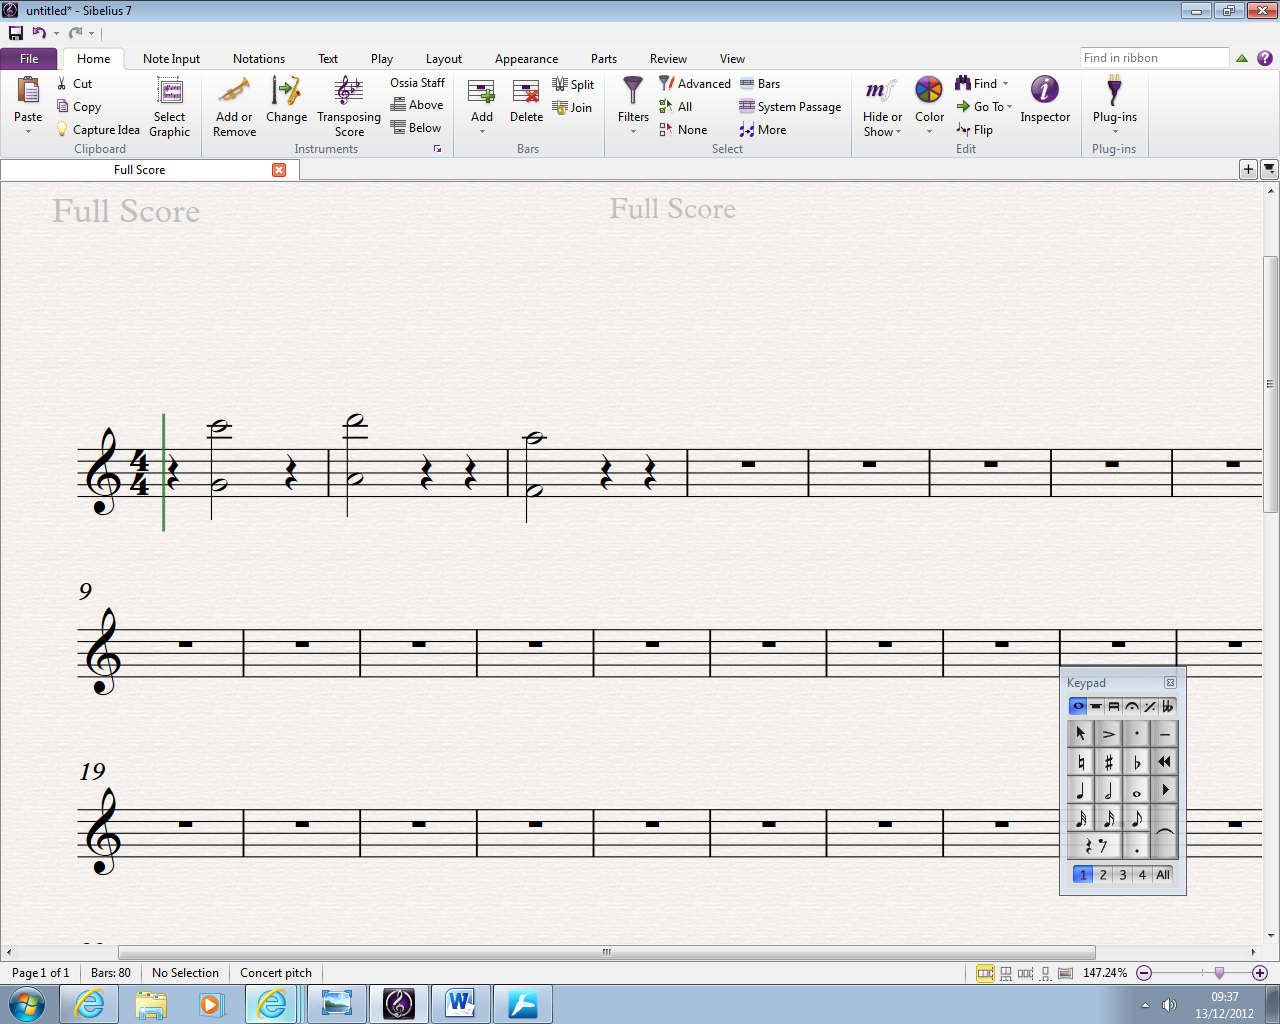Toggle the eighth note on keypad

[1137, 819]
